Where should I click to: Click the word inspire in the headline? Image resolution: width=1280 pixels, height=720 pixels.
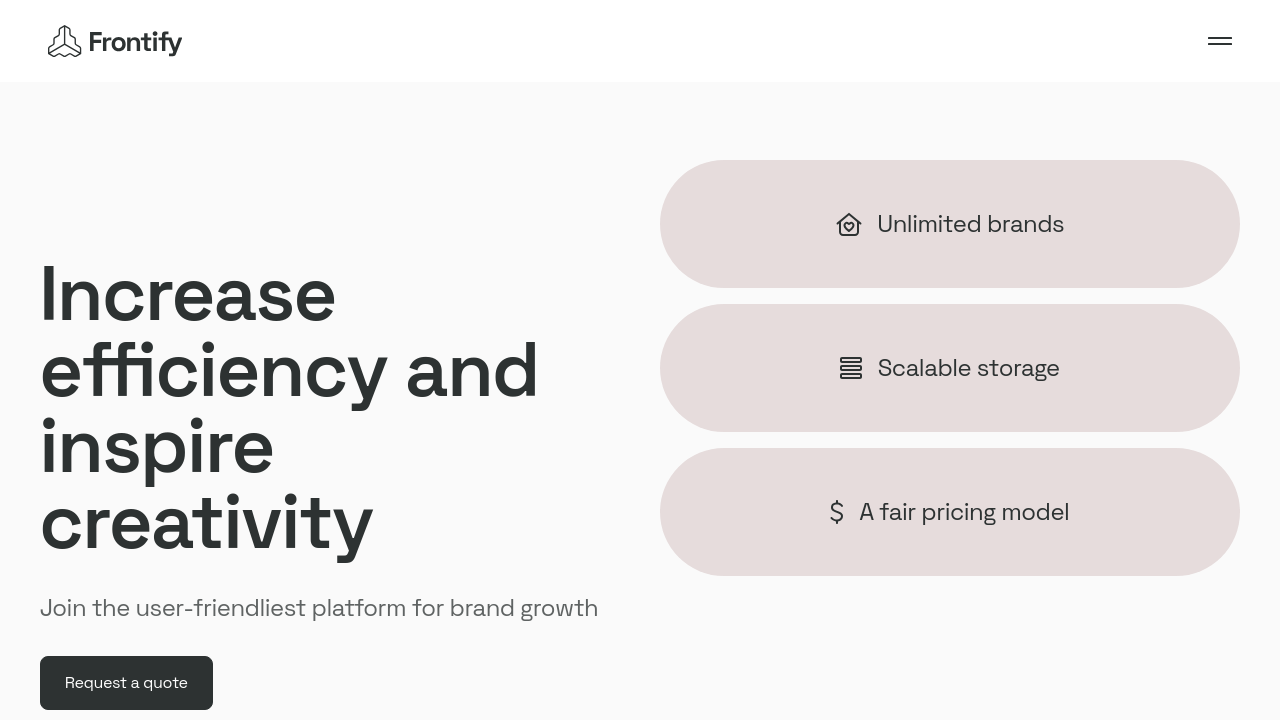[157, 447]
